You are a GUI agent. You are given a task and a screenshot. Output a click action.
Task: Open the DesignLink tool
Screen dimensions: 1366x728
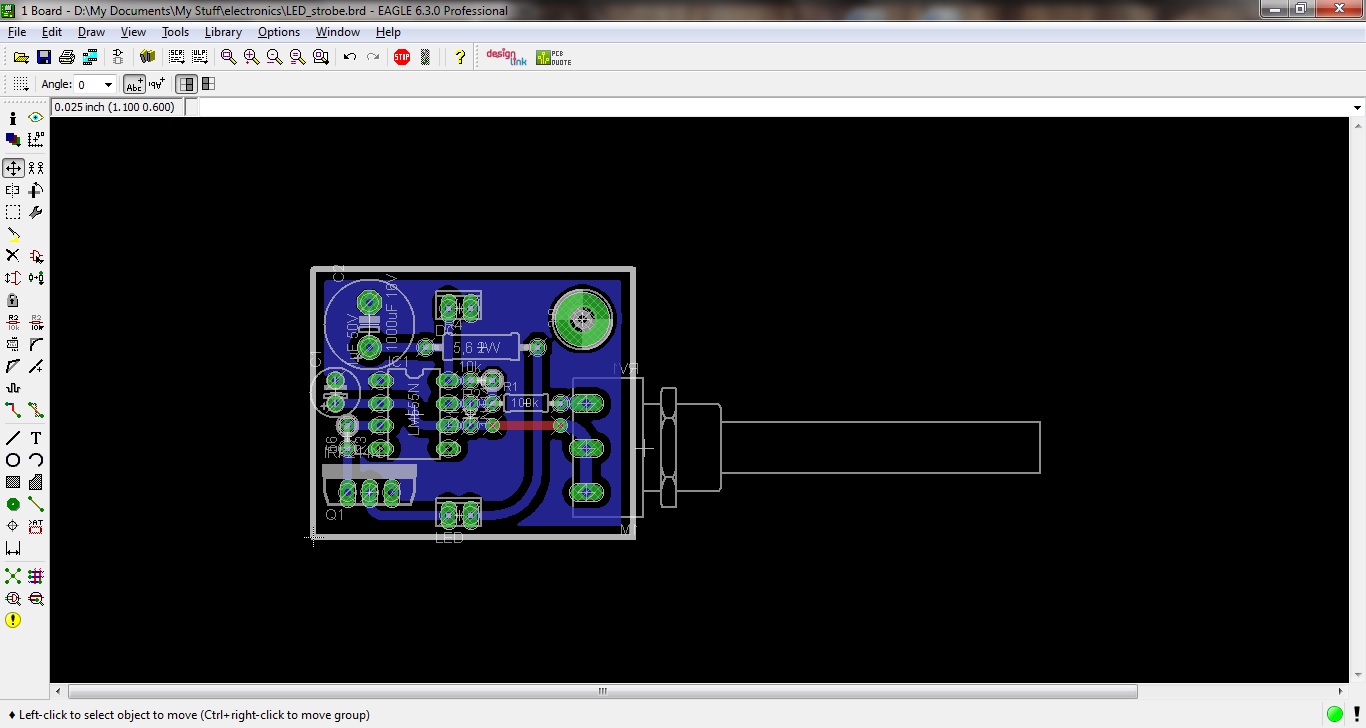click(x=506, y=57)
